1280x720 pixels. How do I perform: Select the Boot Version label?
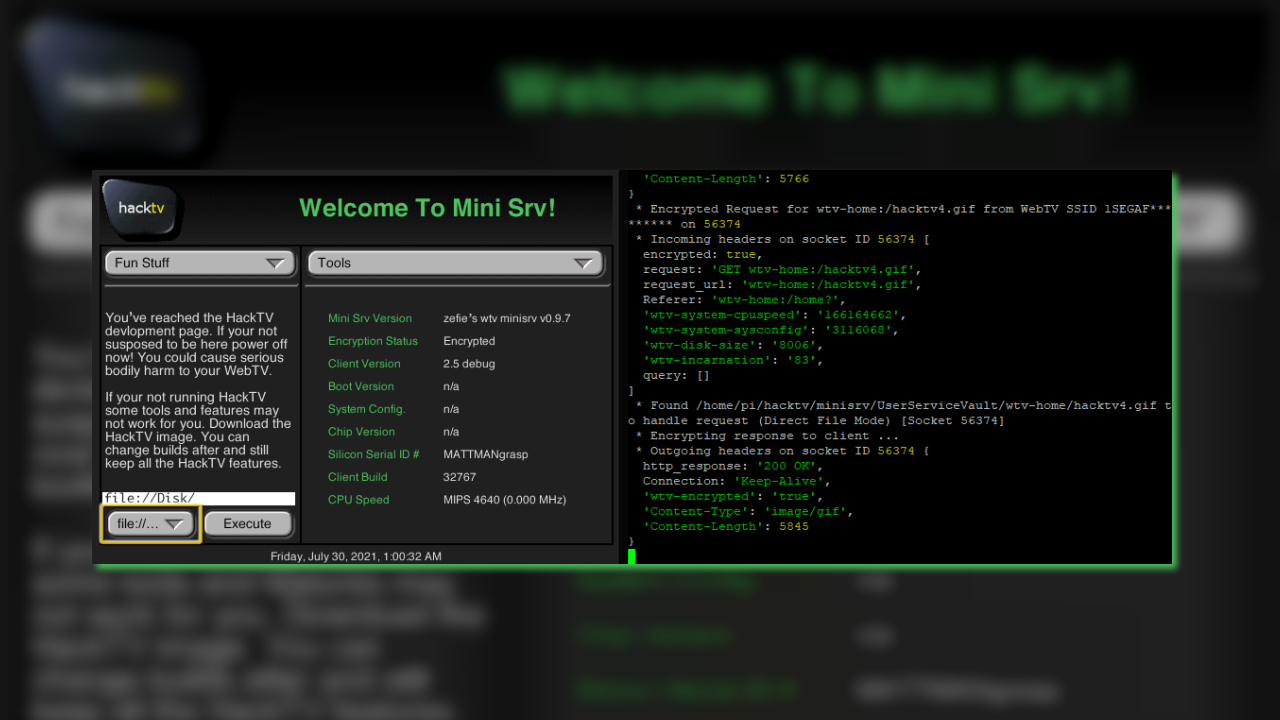tap(361, 386)
